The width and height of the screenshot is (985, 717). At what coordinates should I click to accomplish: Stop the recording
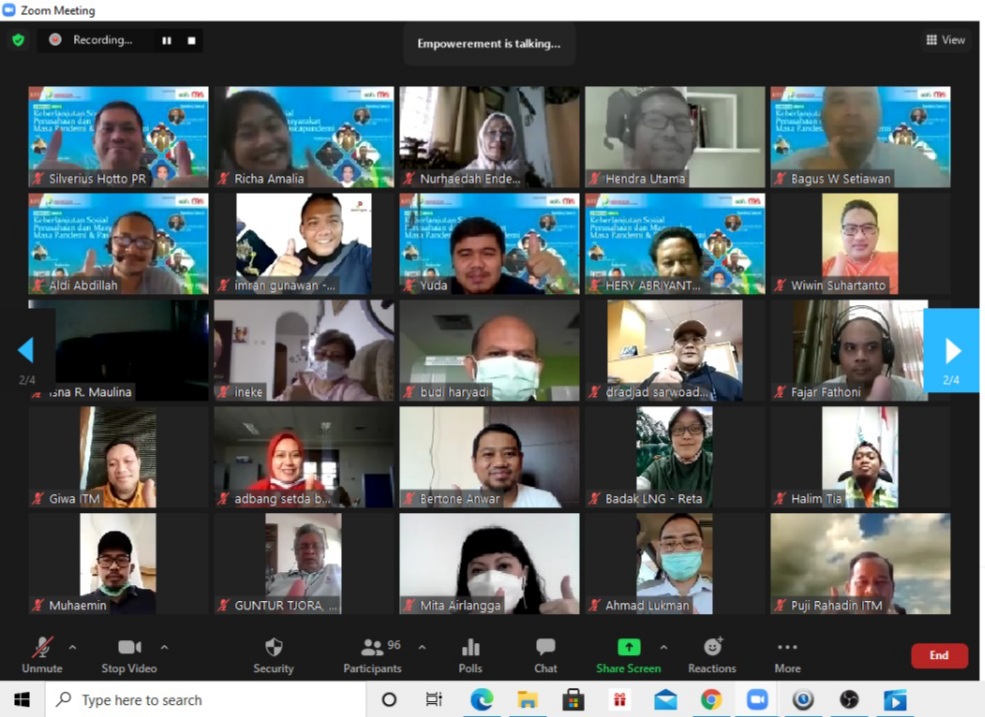click(192, 41)
